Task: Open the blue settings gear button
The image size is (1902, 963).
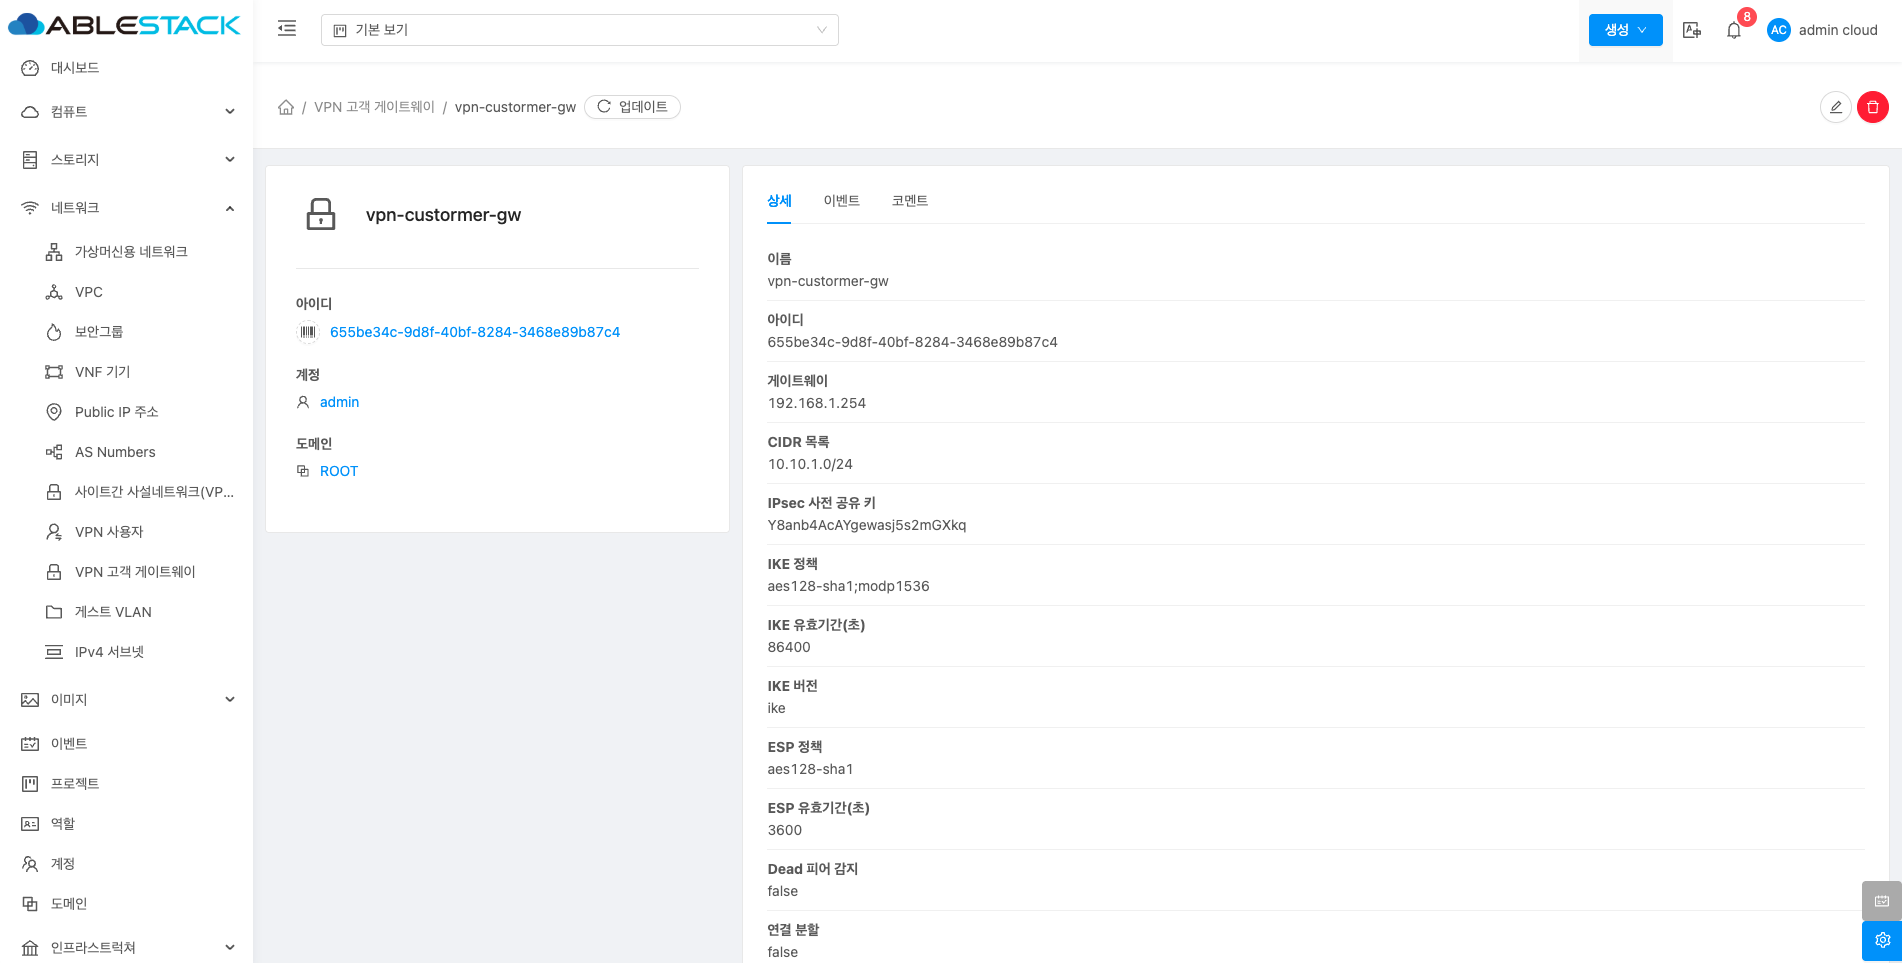Action: click(1881, 940)
